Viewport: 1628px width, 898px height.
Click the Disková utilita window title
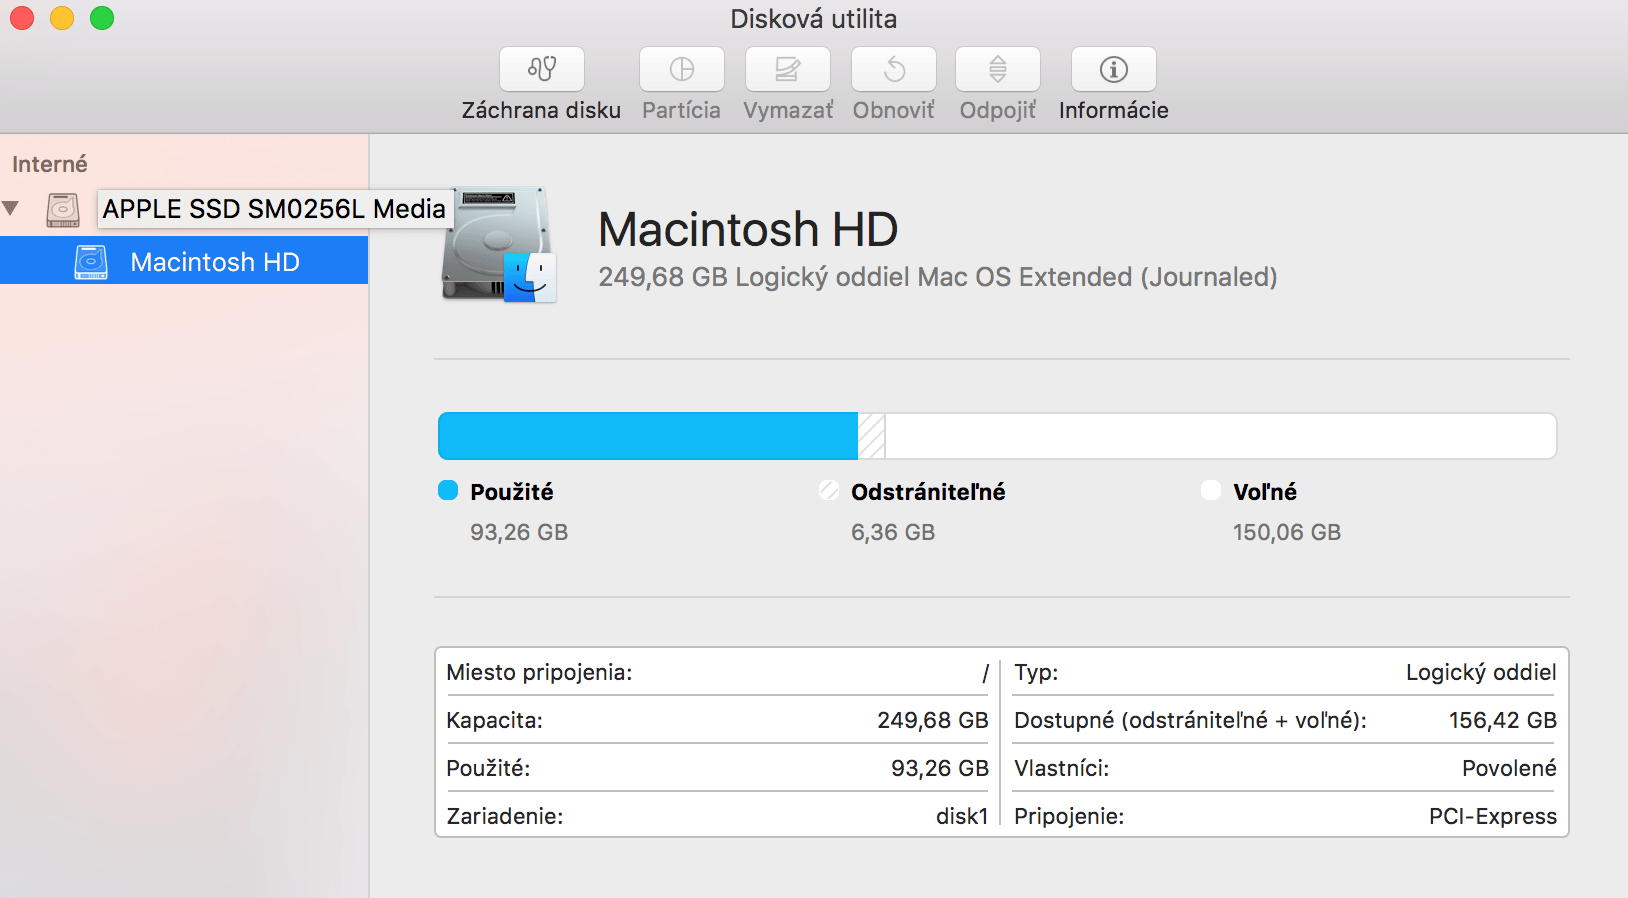(814, 19)
